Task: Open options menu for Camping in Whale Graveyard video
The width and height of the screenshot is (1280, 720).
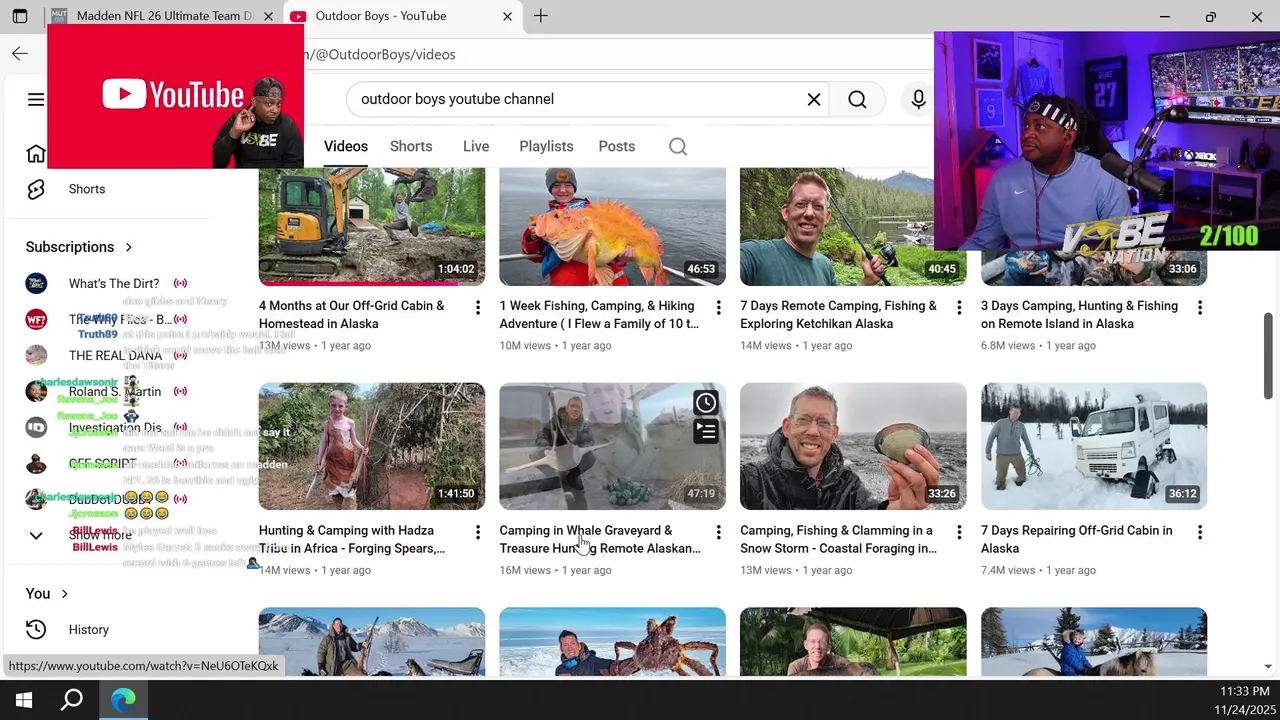Action: (718, 533)
